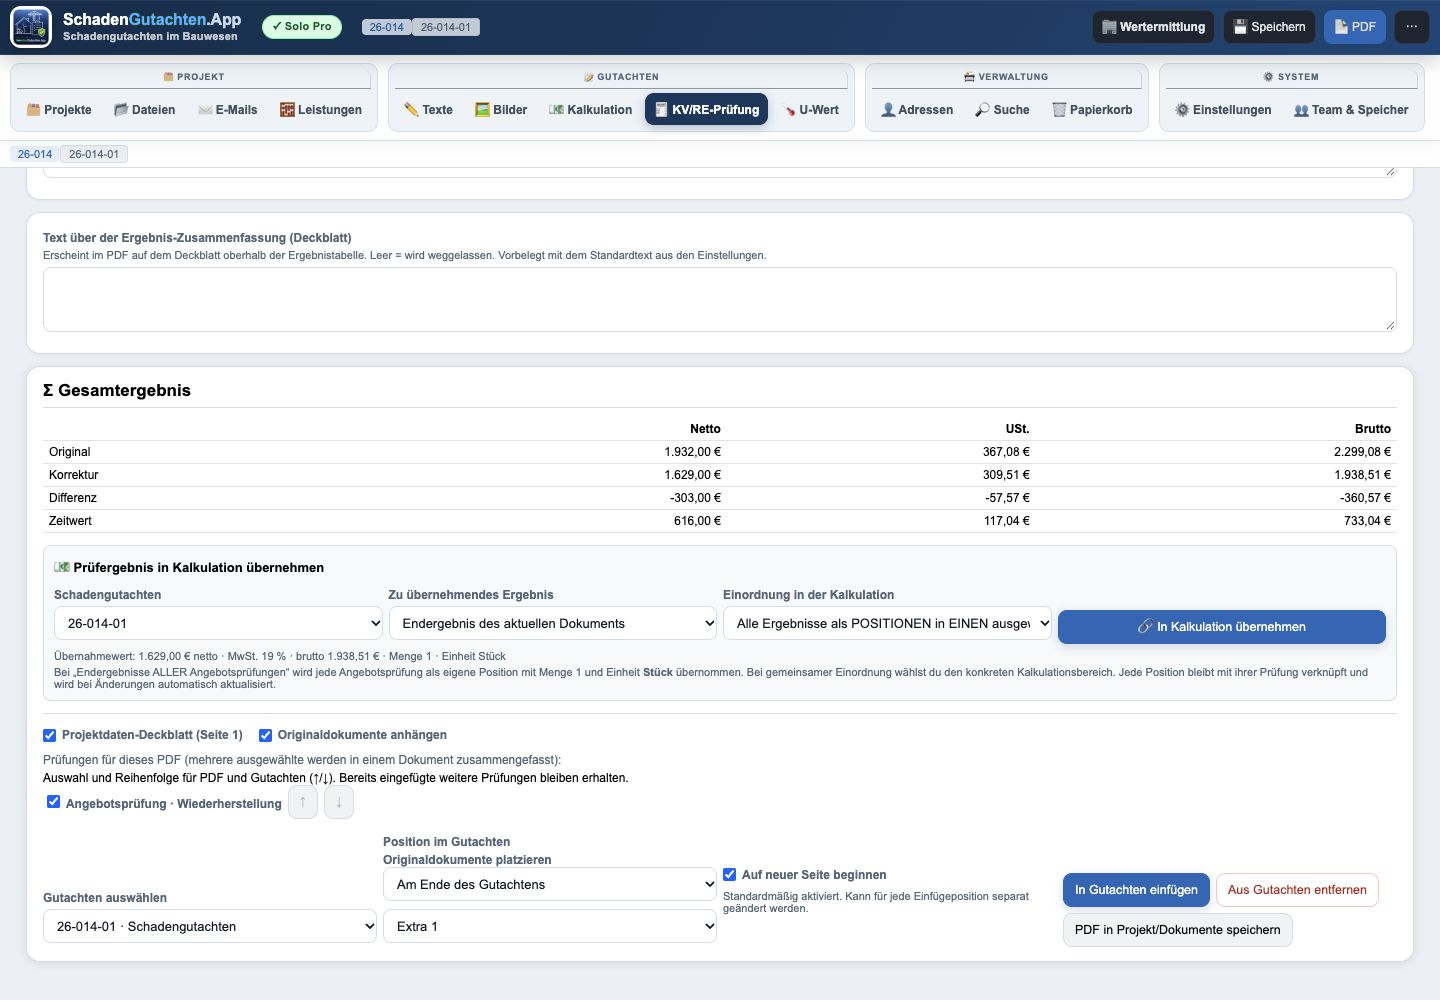Viewport: 1440px width, 1000px height.
Task: Click the SchadenGutachten.App logo icon
Action: coord(31,27)
